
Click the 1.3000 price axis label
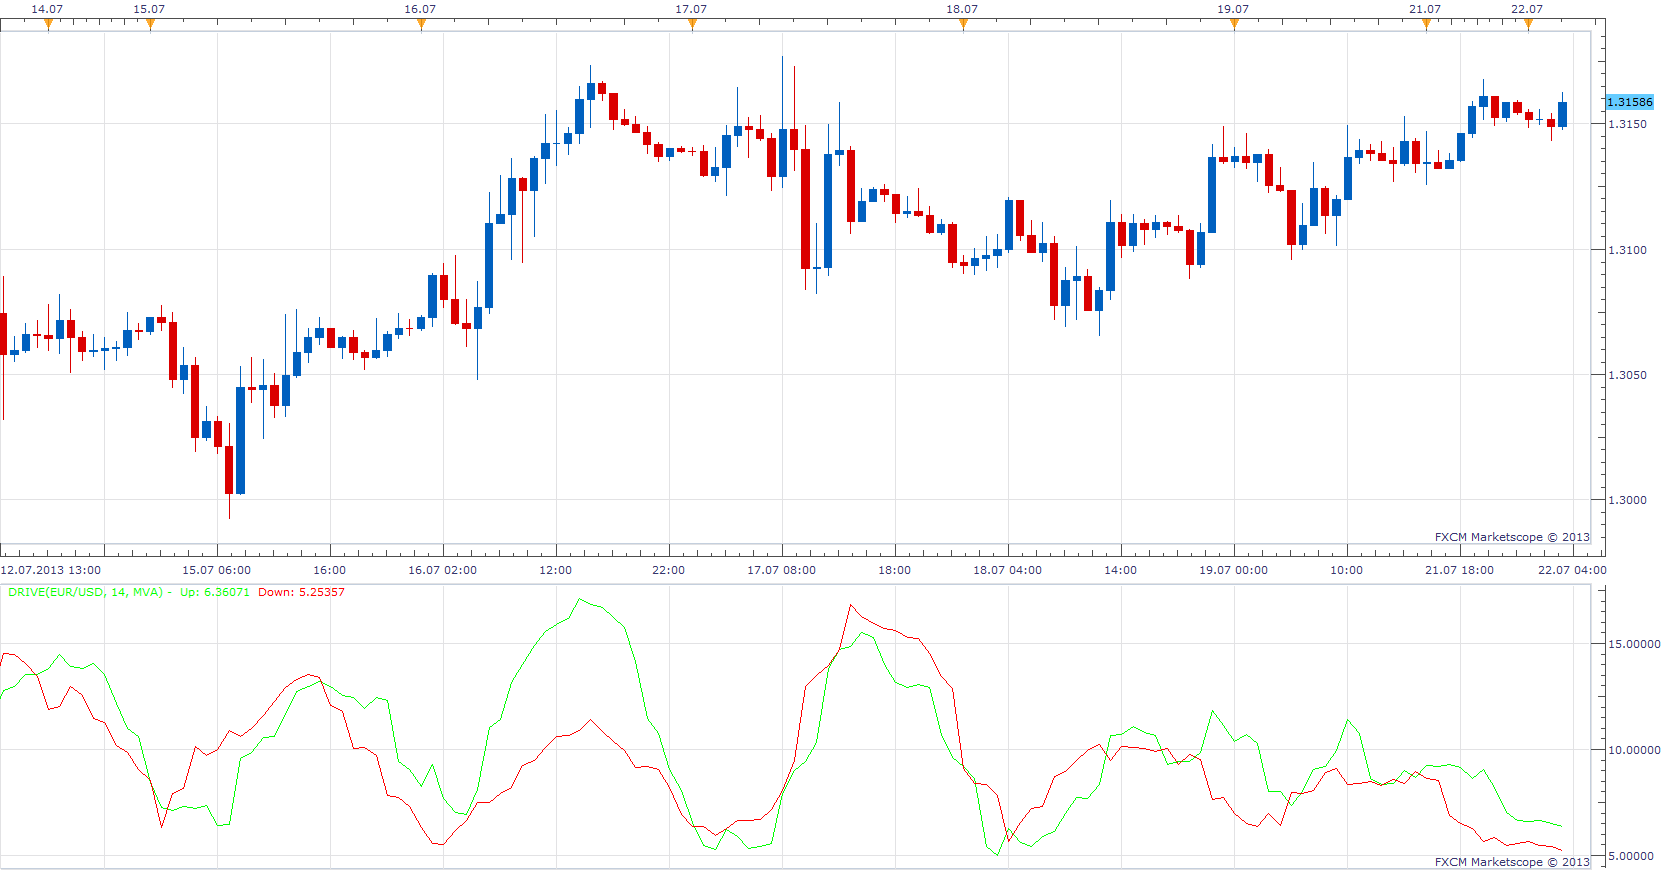coord(1627,500)
